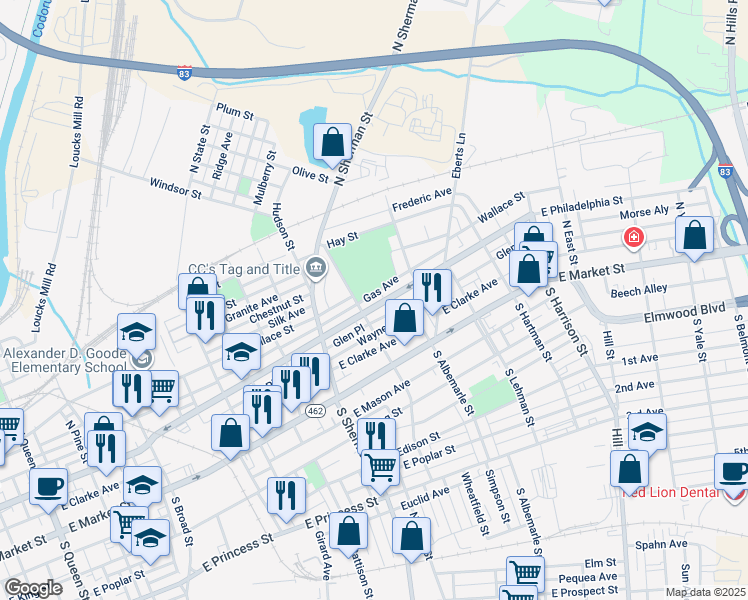Click the Pequea Ave label
The height and width of the screenshot is (600, 748).
[x=588, y=578]
